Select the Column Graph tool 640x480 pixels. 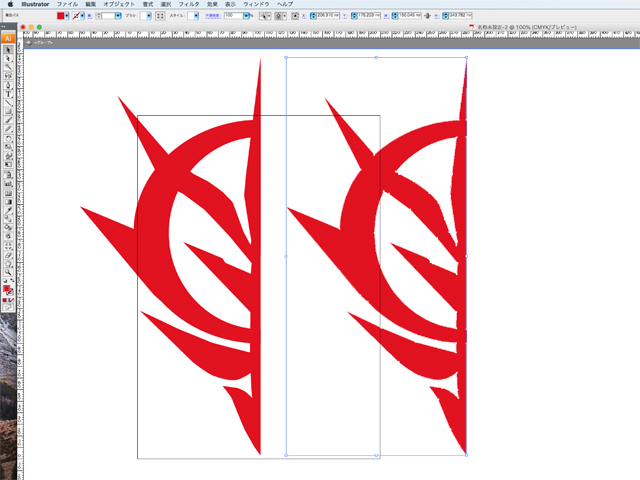point(8,183)
